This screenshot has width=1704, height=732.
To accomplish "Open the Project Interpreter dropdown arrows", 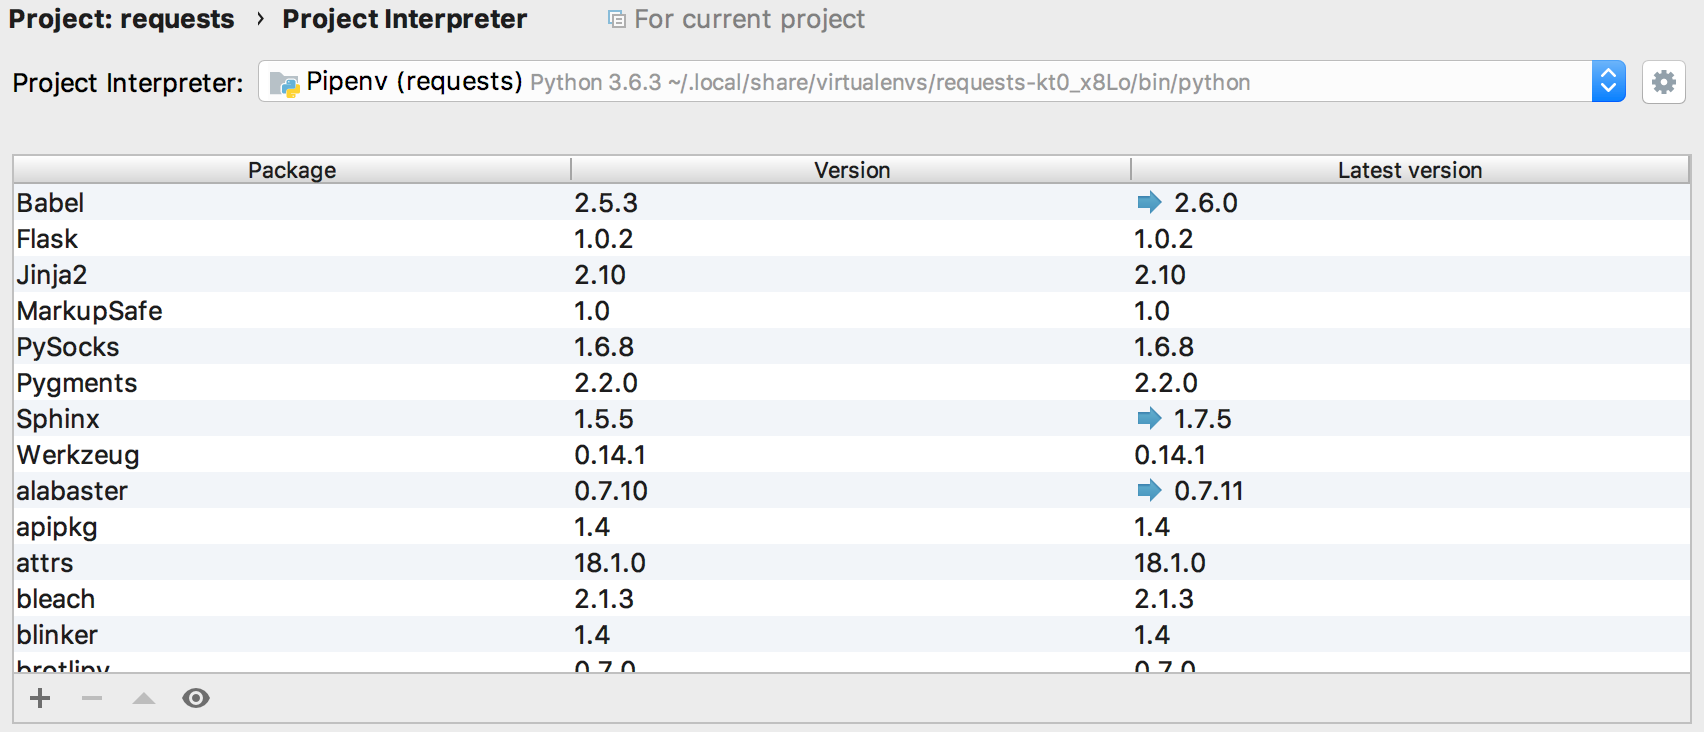I will point(1608,82).
